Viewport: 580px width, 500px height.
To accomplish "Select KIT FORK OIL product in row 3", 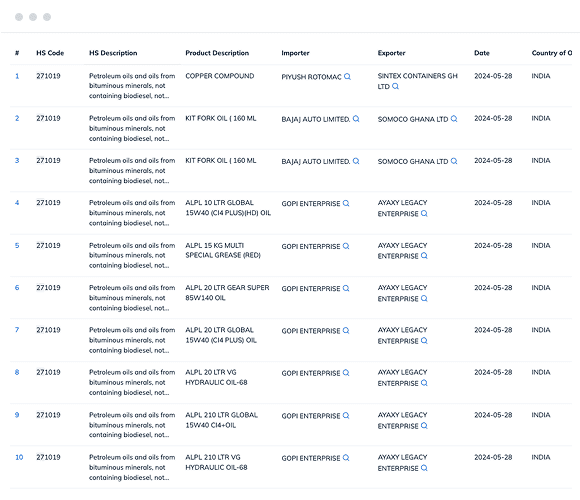I will (220, 161).
